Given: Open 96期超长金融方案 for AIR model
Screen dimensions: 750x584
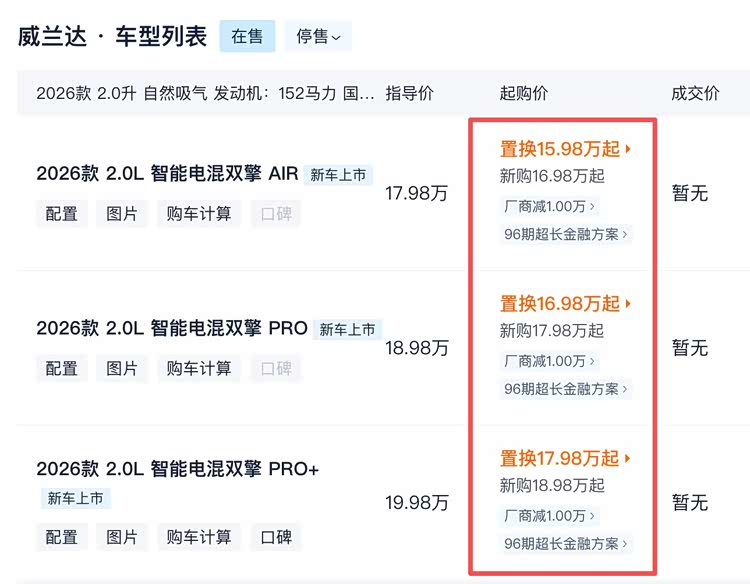Looking at the screenshot, I should pos(565,234).
